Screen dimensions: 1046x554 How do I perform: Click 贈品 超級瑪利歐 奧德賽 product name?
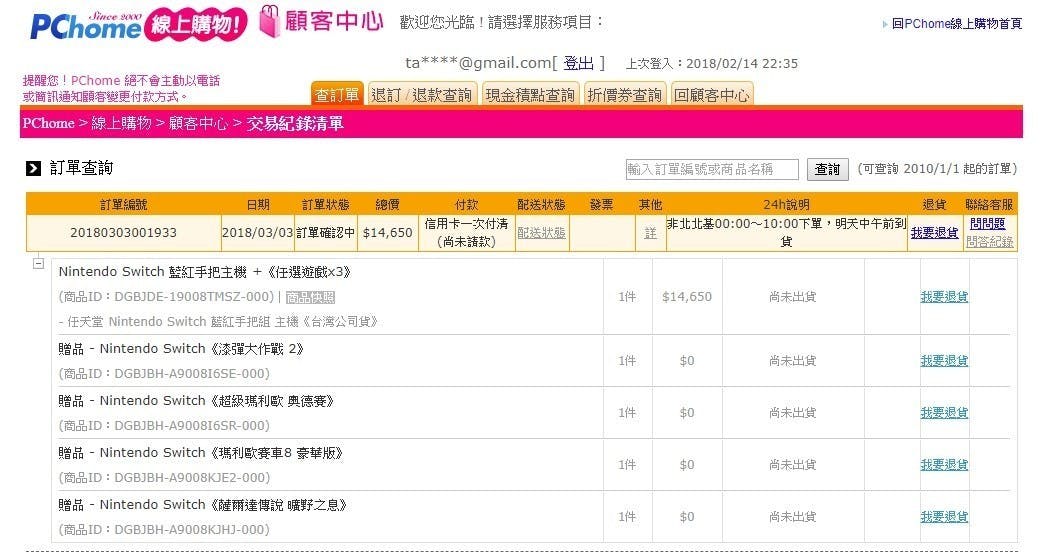tap(196, 401)
